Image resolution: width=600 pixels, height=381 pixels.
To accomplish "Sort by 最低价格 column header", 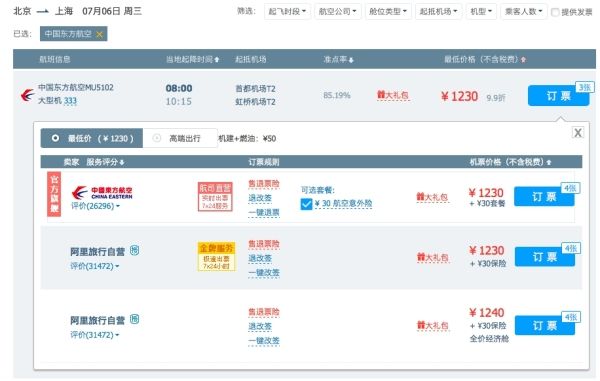I will click(485, 59).
